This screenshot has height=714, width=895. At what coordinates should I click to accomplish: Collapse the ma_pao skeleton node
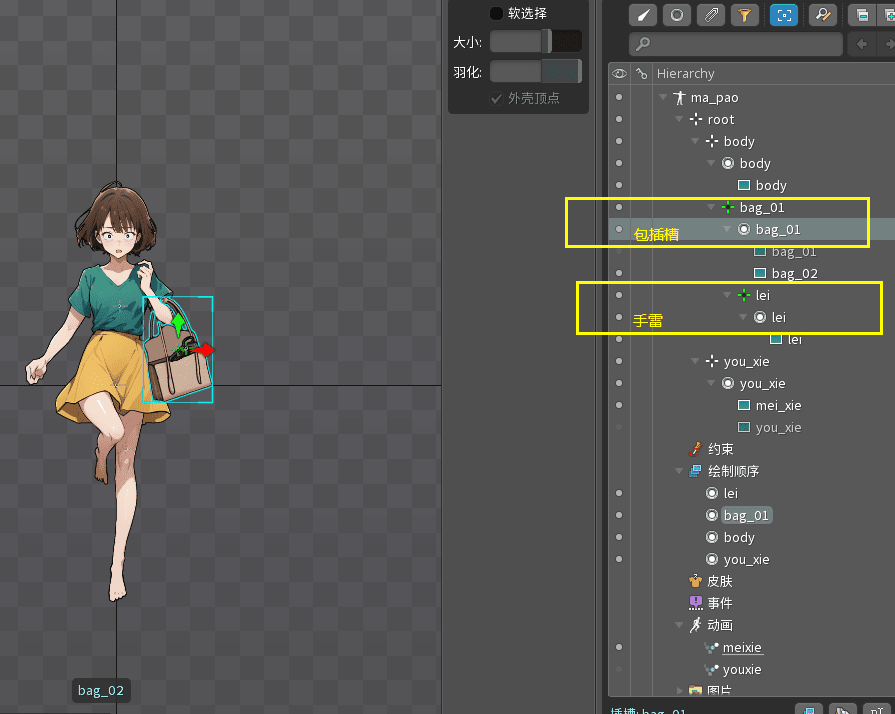662,98
